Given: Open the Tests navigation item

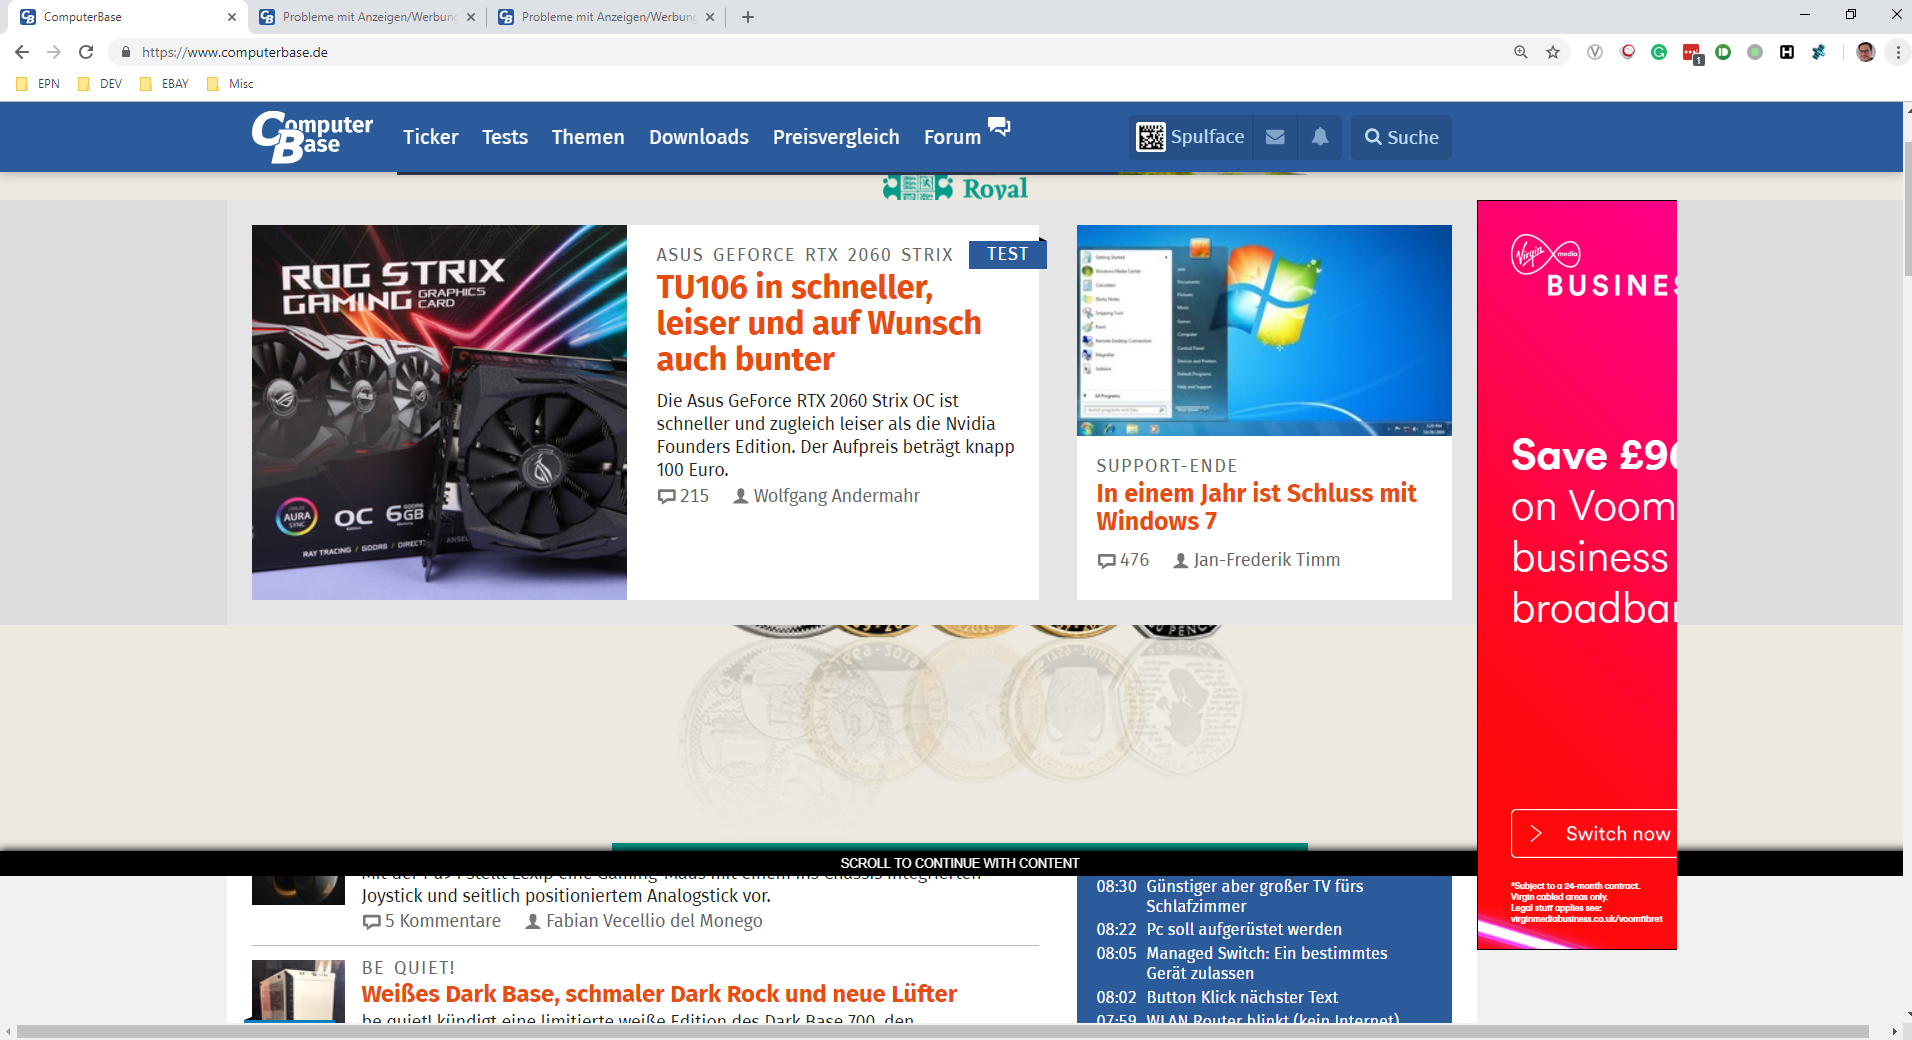Looking at the screenshot, I should click(x=505, y=137).
